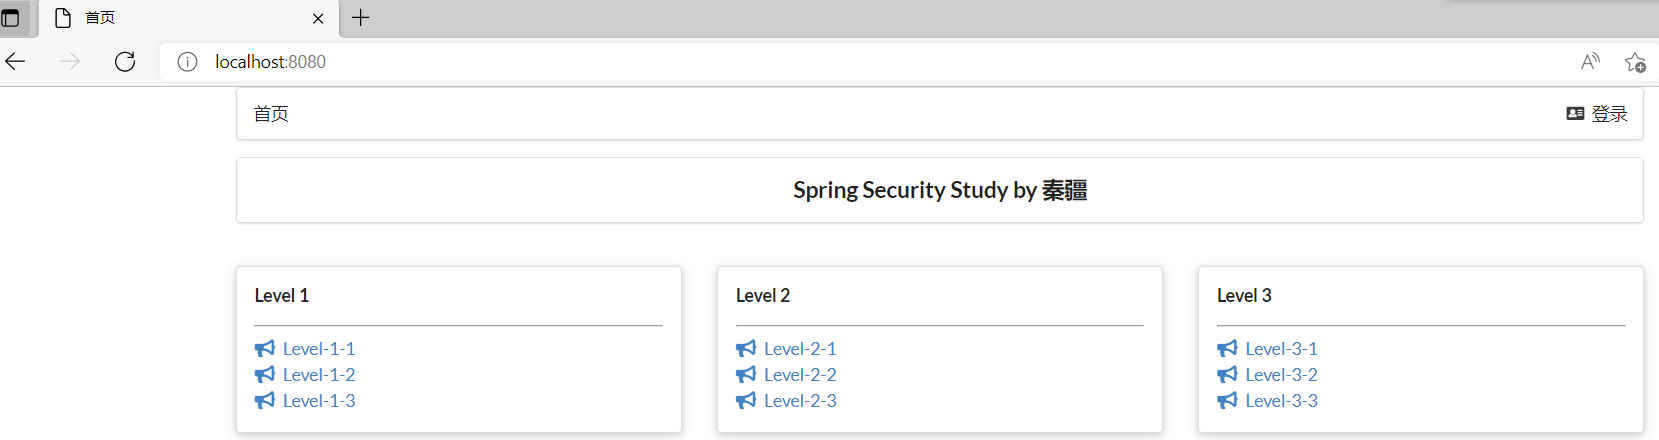Click the bullhorn icon beside Level-3-3
Image resolution: width=1659 pixels, height=440 pixels.
tap(1227, 401)
